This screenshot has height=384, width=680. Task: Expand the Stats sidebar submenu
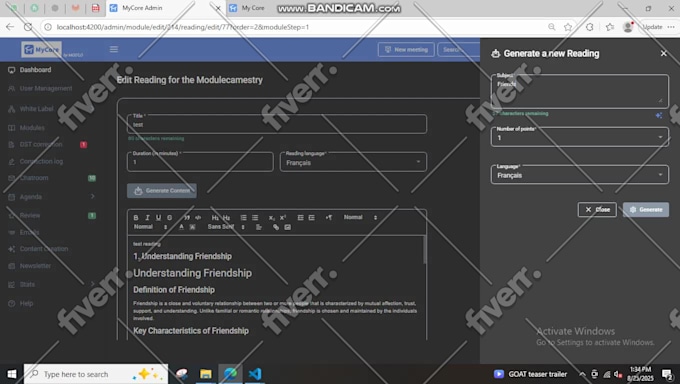click(92, 284)
